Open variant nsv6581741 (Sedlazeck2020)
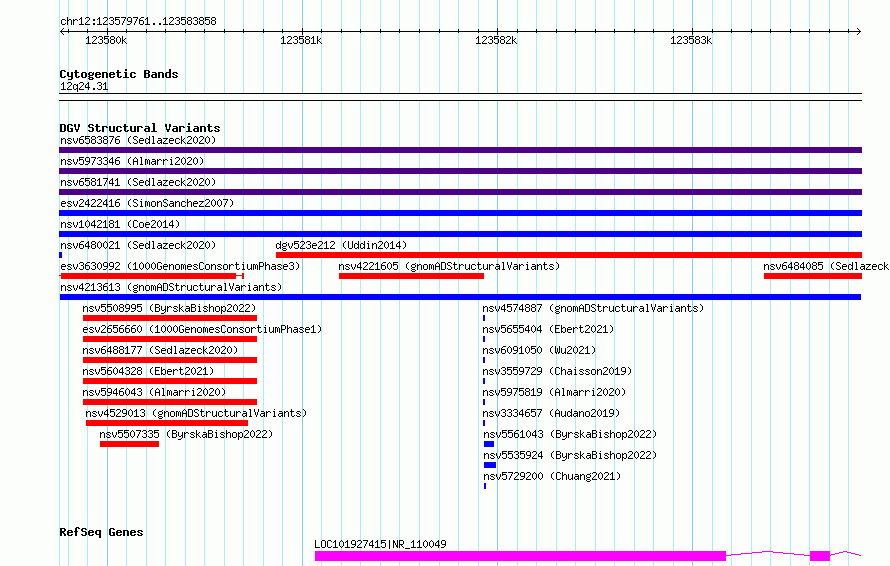 tap(138, 182)
